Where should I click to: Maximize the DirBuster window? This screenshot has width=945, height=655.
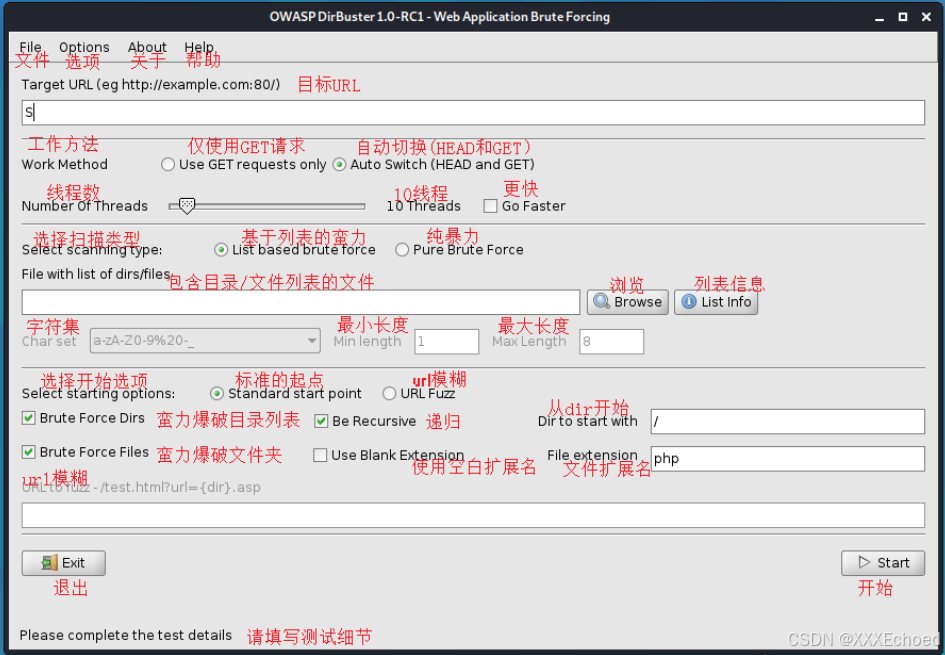(903, 17)
